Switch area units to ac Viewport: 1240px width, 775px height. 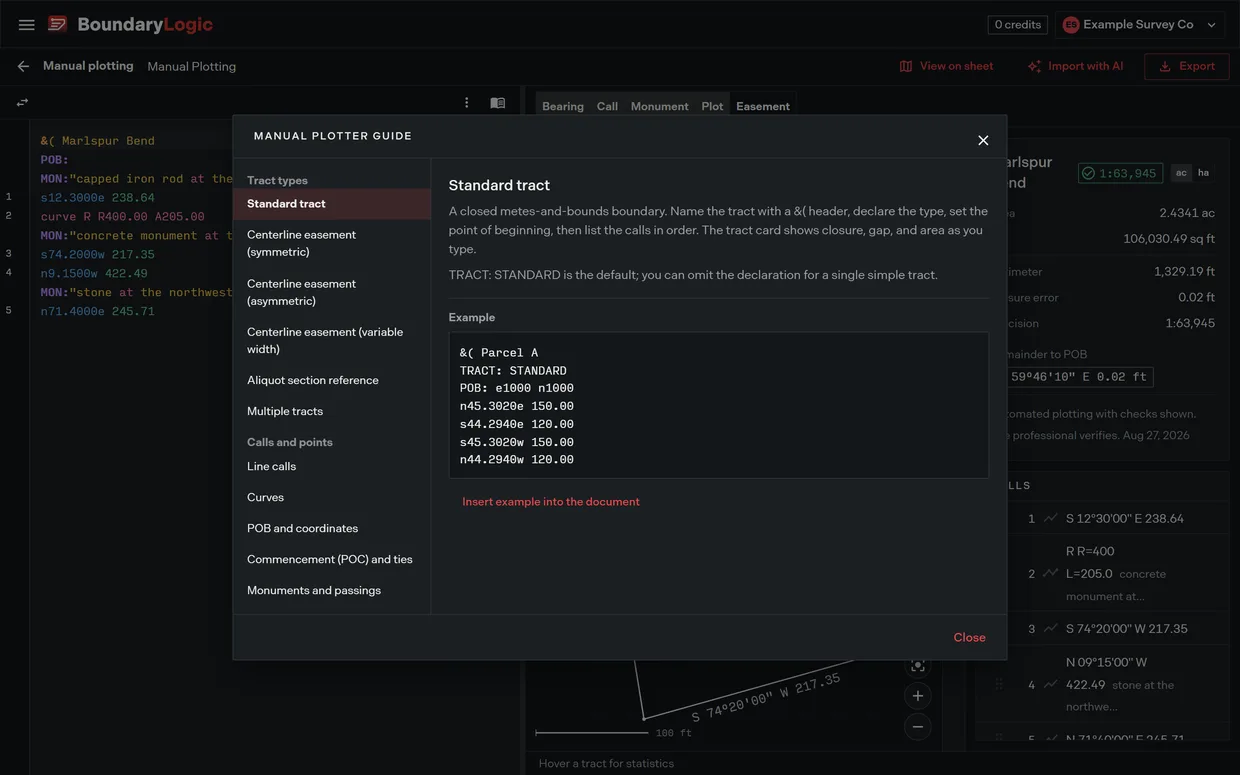click(x=1181, y=173)
